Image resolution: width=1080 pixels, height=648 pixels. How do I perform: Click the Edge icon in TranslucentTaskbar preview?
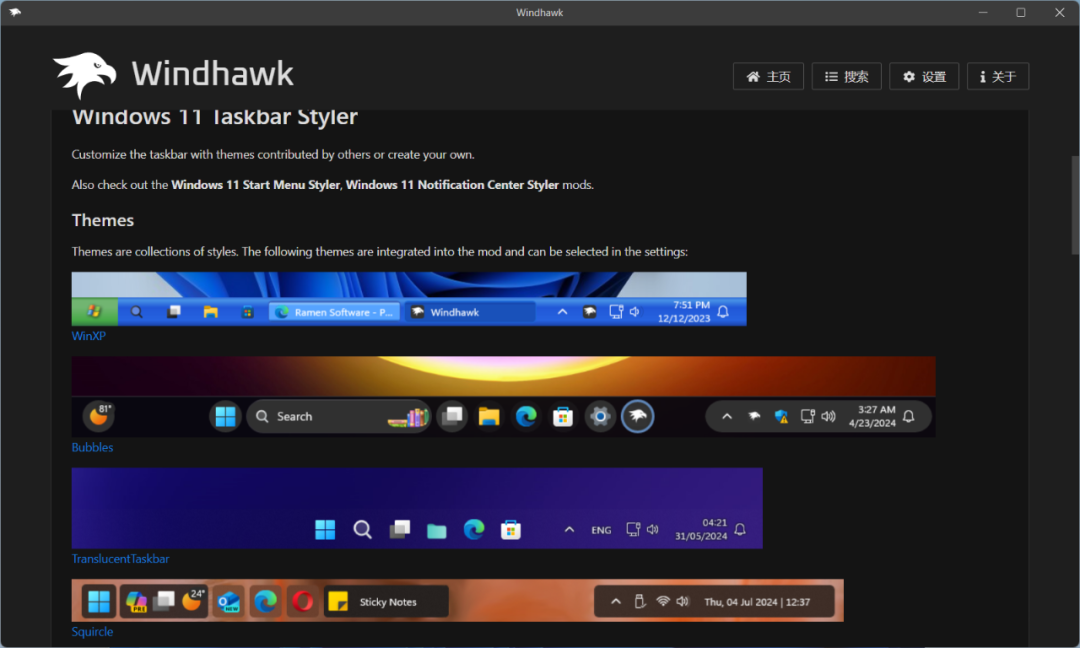[474, 530]
